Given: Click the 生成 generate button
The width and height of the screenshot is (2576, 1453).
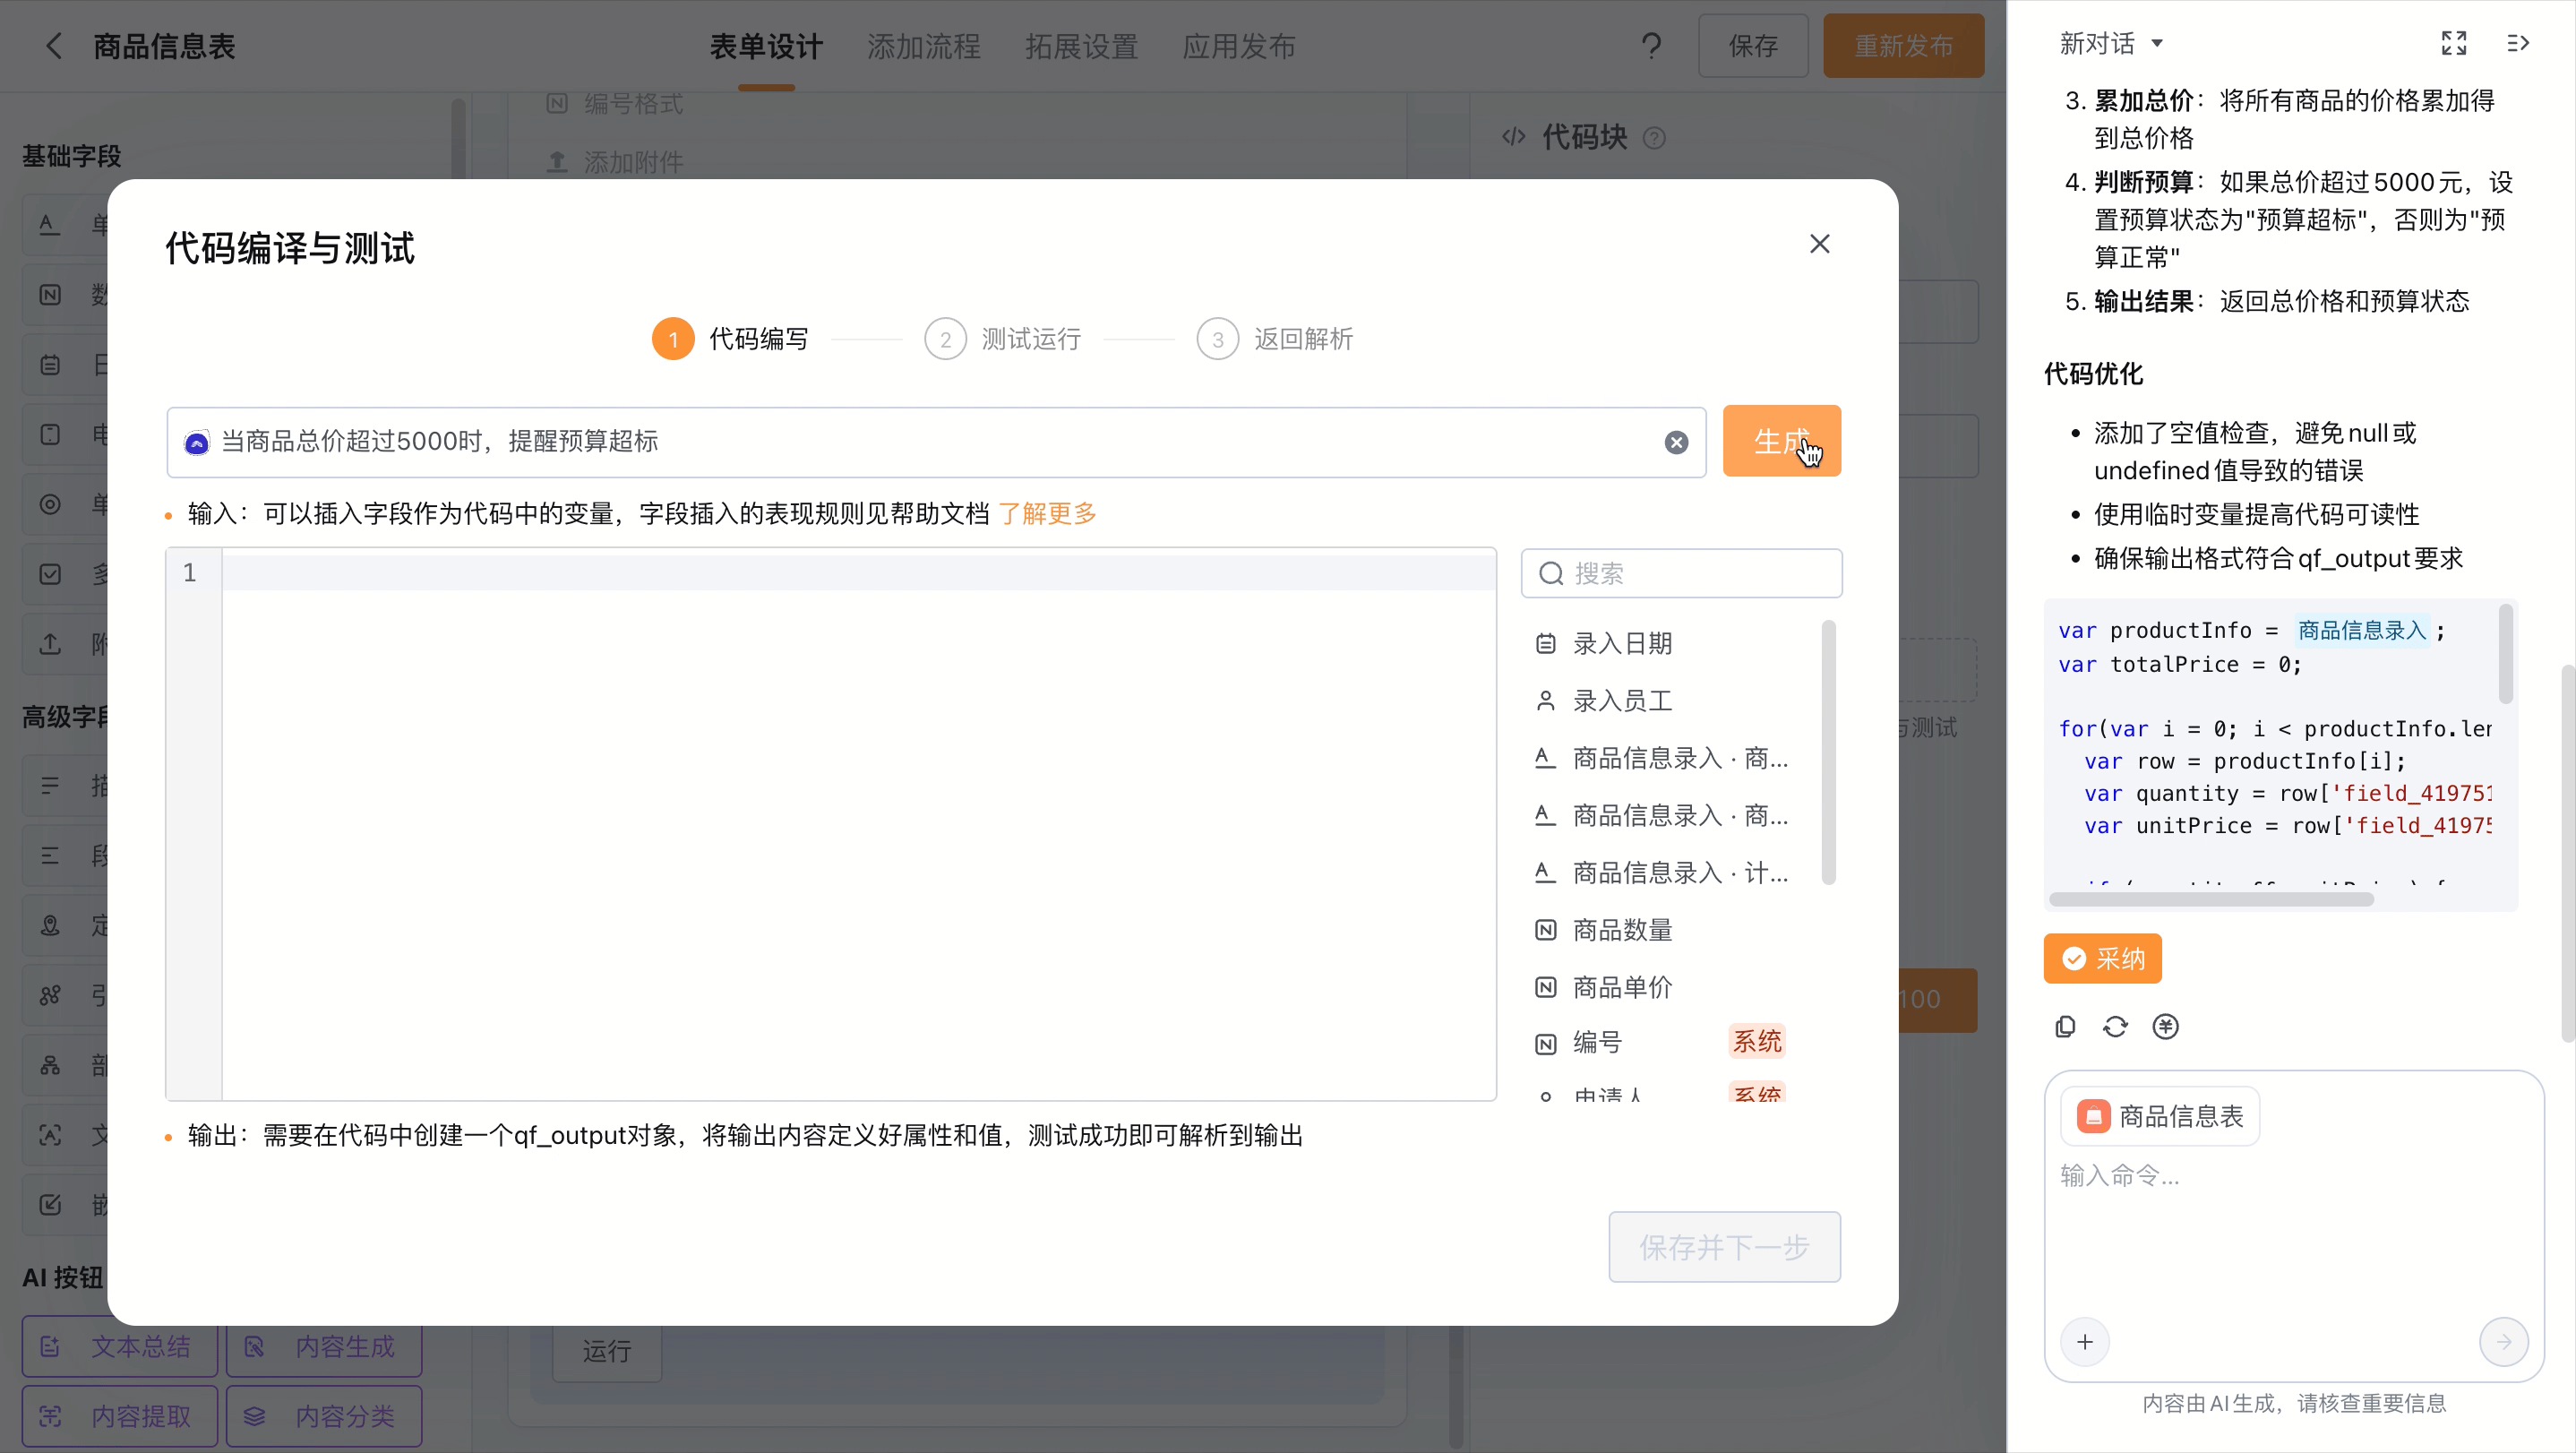Looking at the screenshot, I should coord(1781,441).
